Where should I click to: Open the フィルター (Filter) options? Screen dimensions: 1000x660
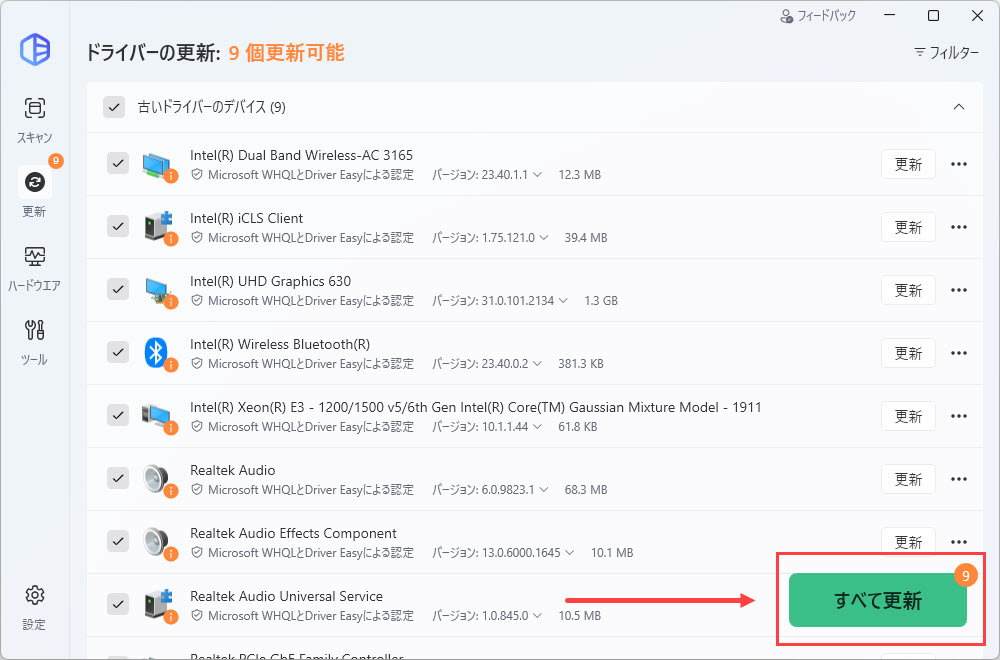tap(946, 52)
